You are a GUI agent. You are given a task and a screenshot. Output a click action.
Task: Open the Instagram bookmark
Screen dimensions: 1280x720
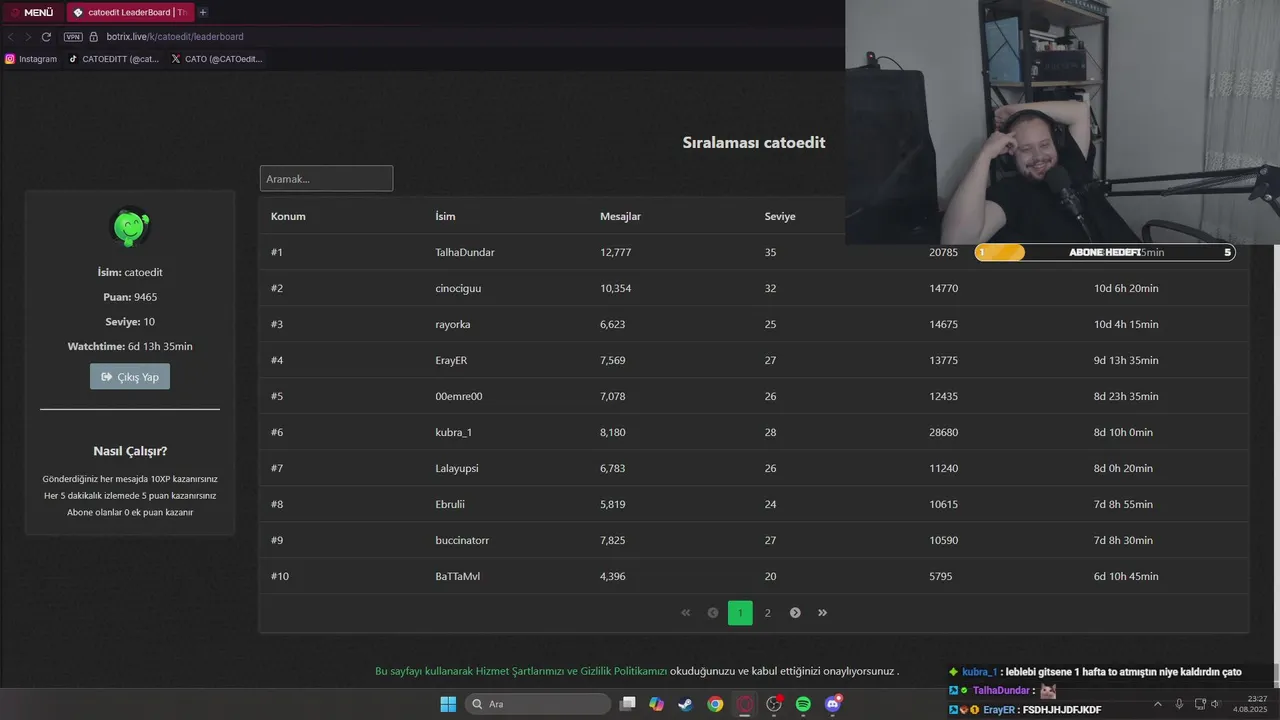[x=31, y=59]
